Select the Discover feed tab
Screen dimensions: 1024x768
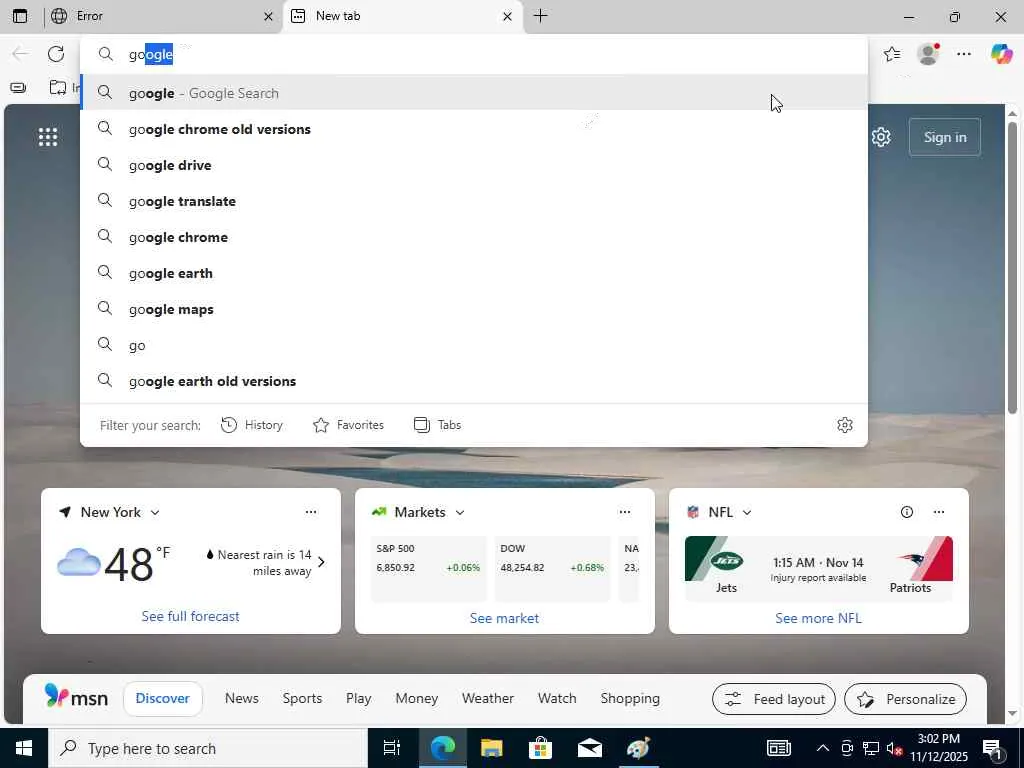(x=163, y=699)
